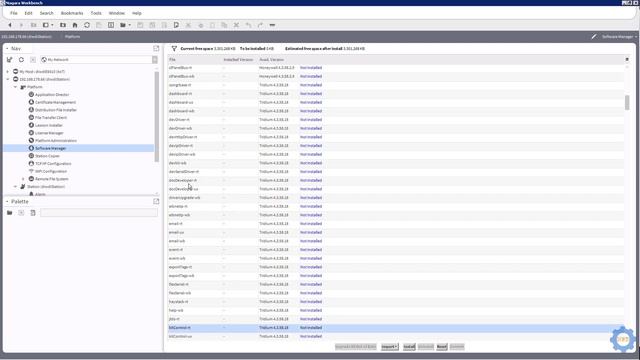The width and height of the screenshot is (640, 360).
Task: Click the Platform segment in the path bar
Action: click(72, 37)
